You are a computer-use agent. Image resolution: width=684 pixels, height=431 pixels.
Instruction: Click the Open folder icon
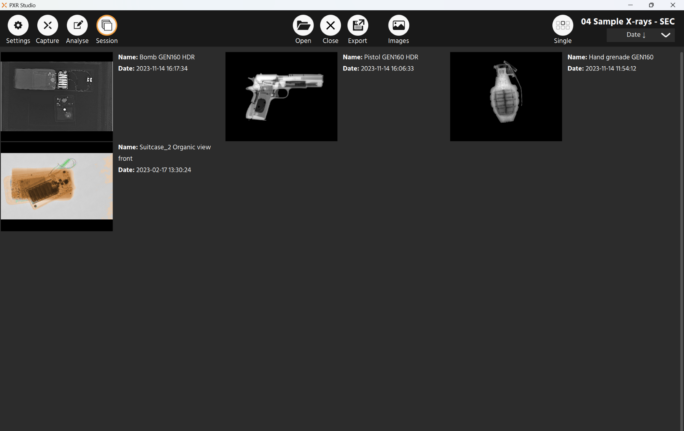pyautogui.click(x=303, y=25)
